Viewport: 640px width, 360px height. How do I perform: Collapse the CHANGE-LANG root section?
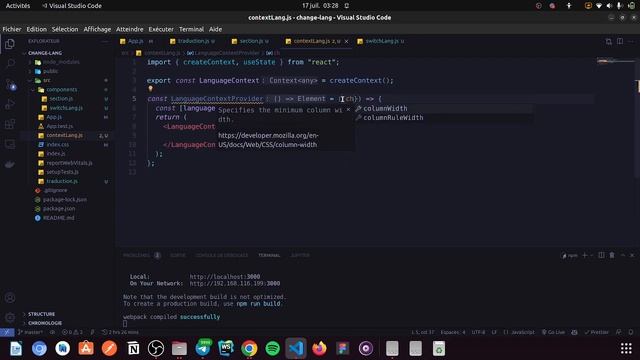pyautogui.click(x=45, y=53)
